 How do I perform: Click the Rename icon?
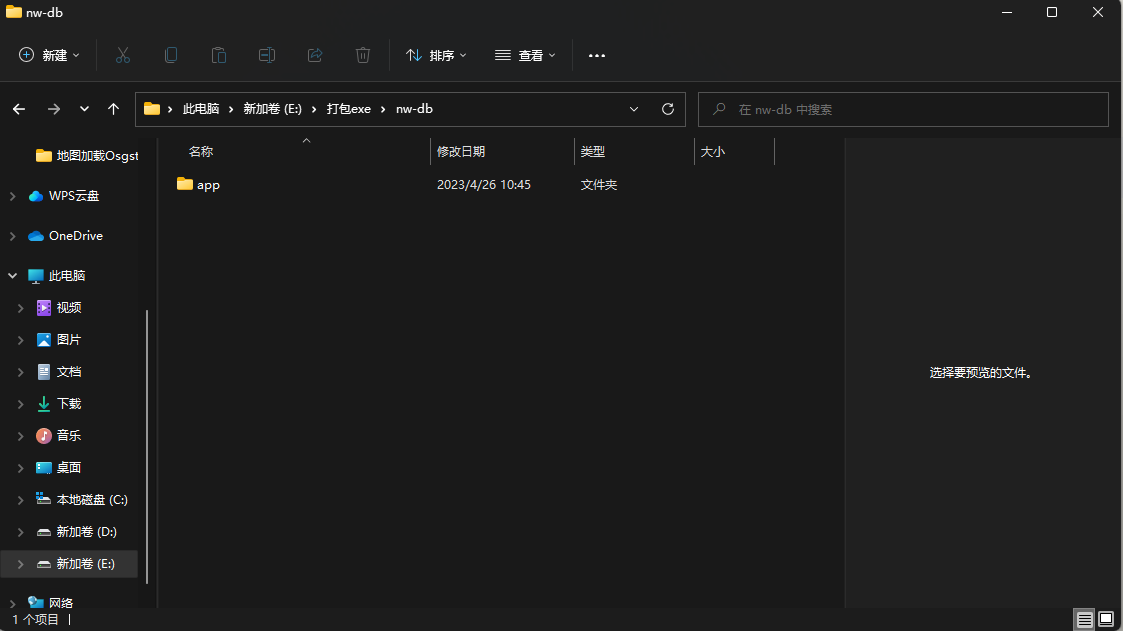coord(266,55)
